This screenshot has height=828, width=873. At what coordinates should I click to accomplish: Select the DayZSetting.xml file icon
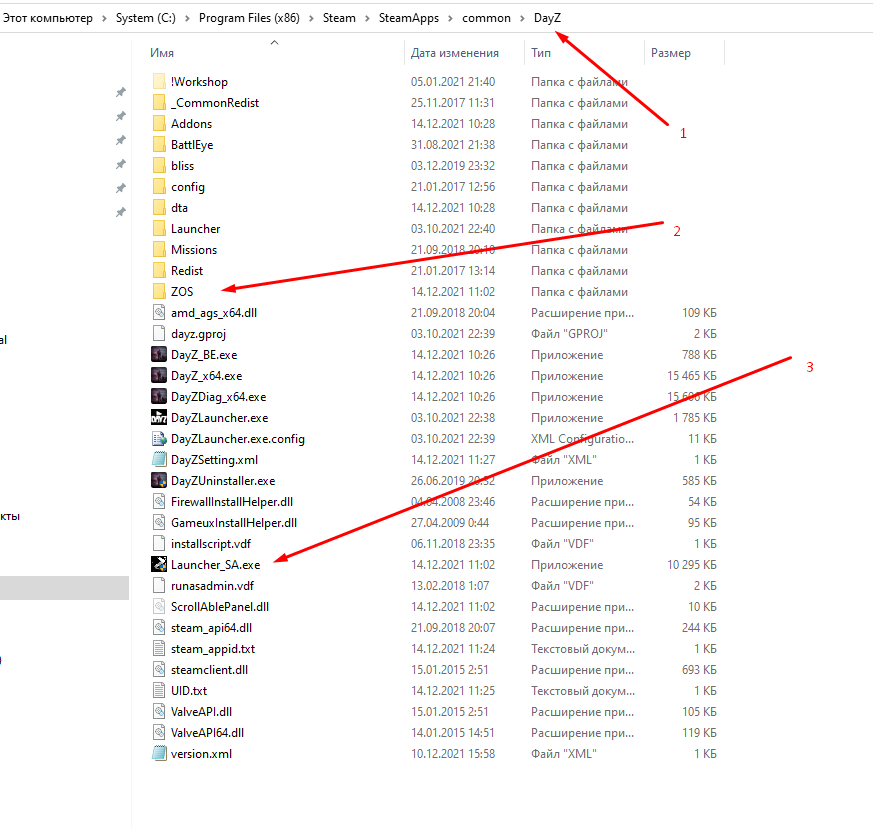(159, 460)
